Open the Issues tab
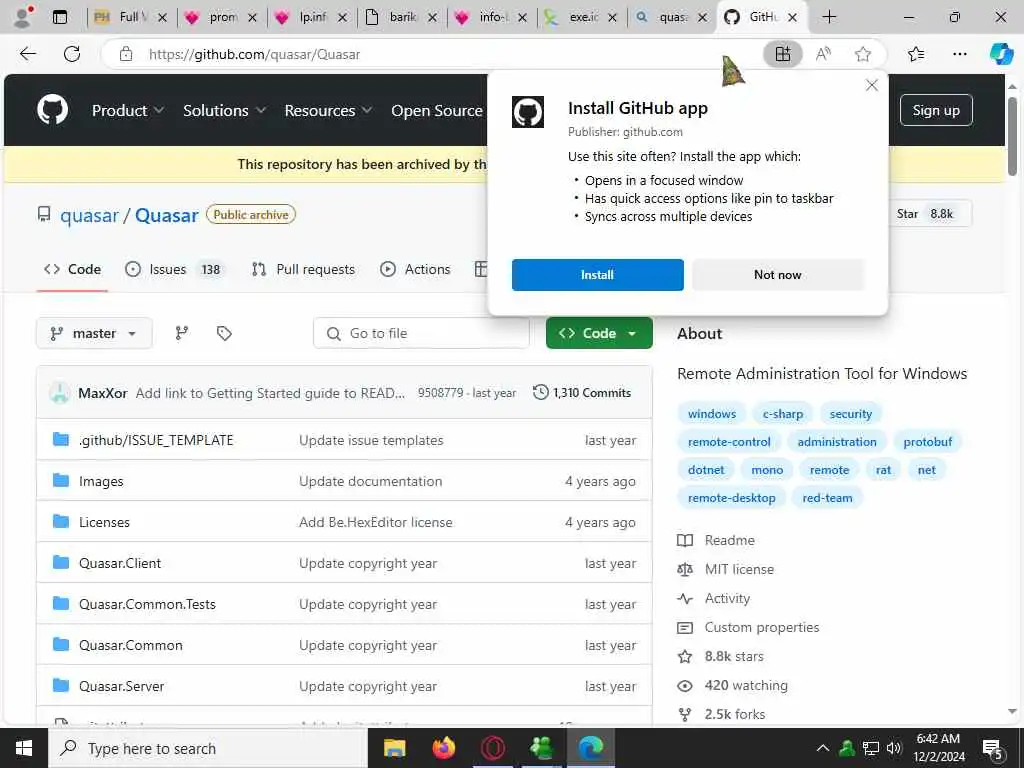The height and width of the screenshot is (768, 1024). click(x=174, y=269)
